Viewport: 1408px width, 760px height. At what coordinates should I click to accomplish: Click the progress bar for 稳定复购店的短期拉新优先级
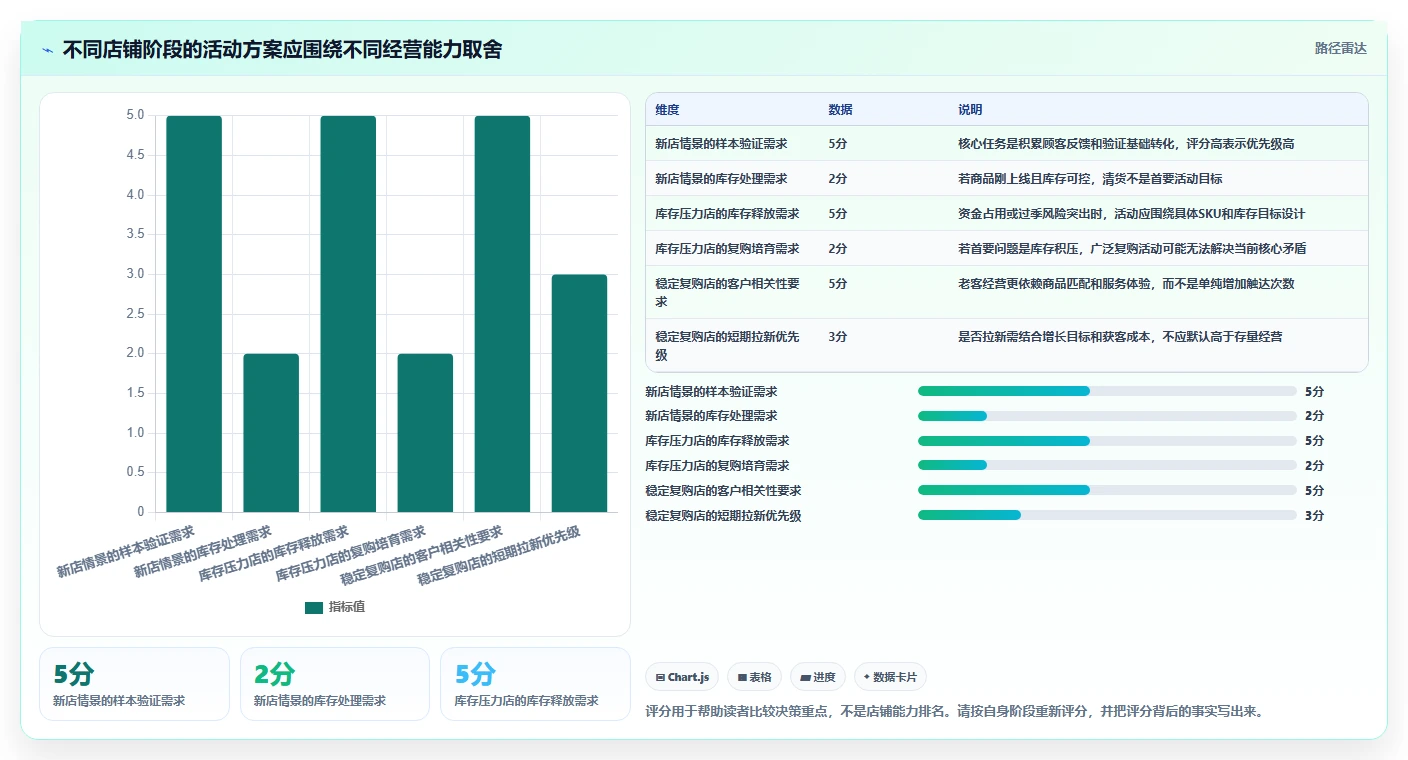1107,515
